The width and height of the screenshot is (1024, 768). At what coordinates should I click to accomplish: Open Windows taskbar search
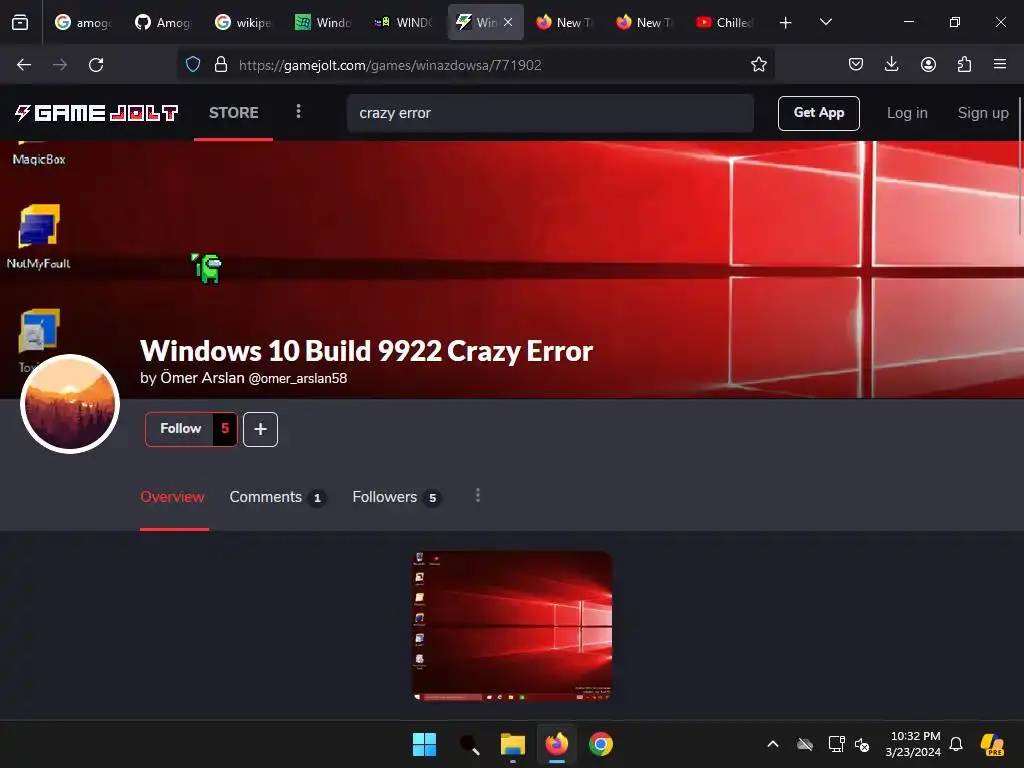tap(469, 744)
